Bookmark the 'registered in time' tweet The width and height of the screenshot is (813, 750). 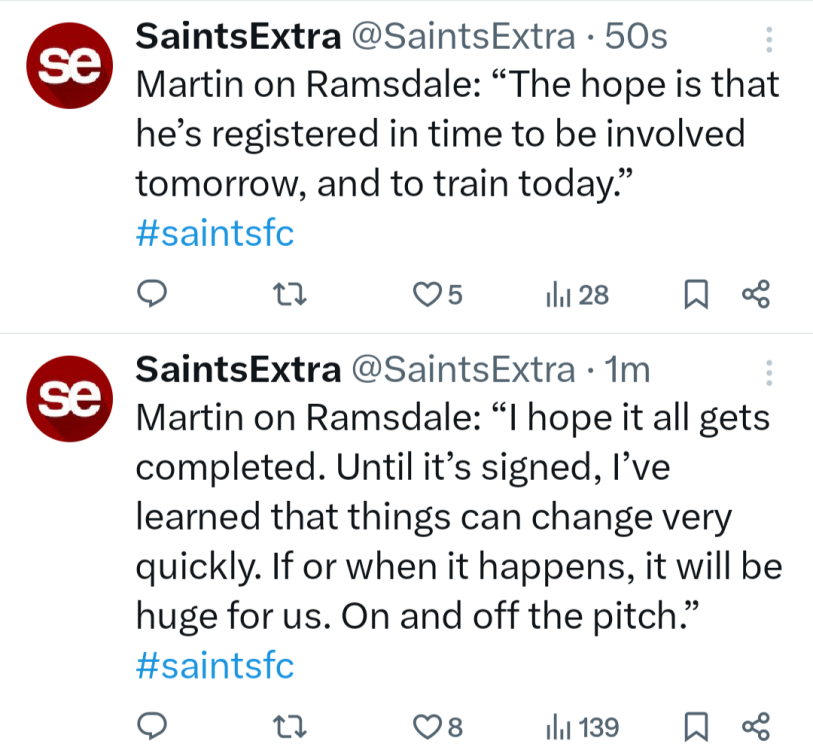point(697,294)
